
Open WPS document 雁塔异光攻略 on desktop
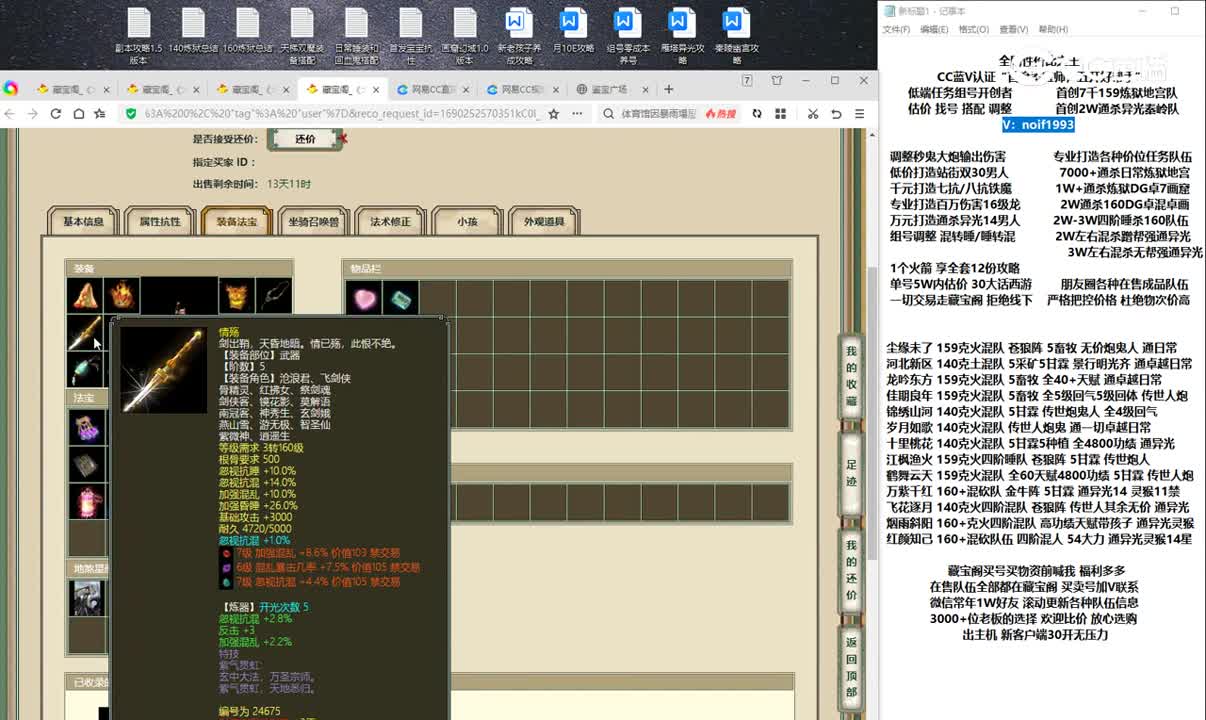(682, 36)
